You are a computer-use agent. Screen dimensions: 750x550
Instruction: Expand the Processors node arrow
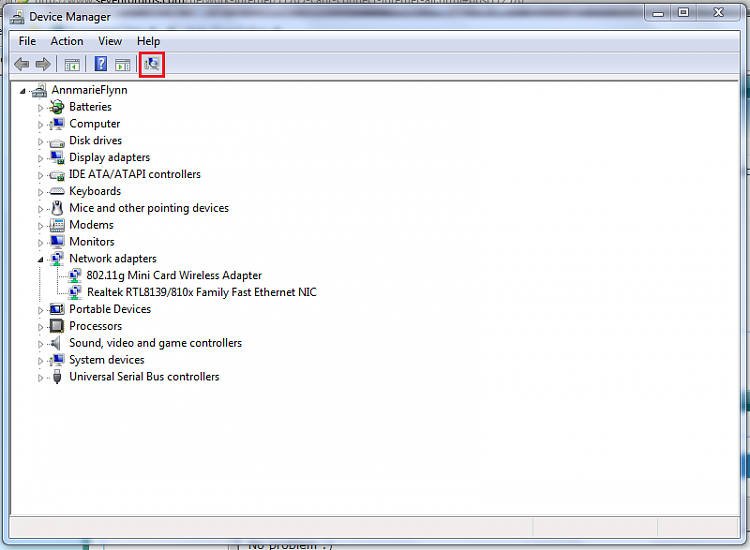pos(40,327)
